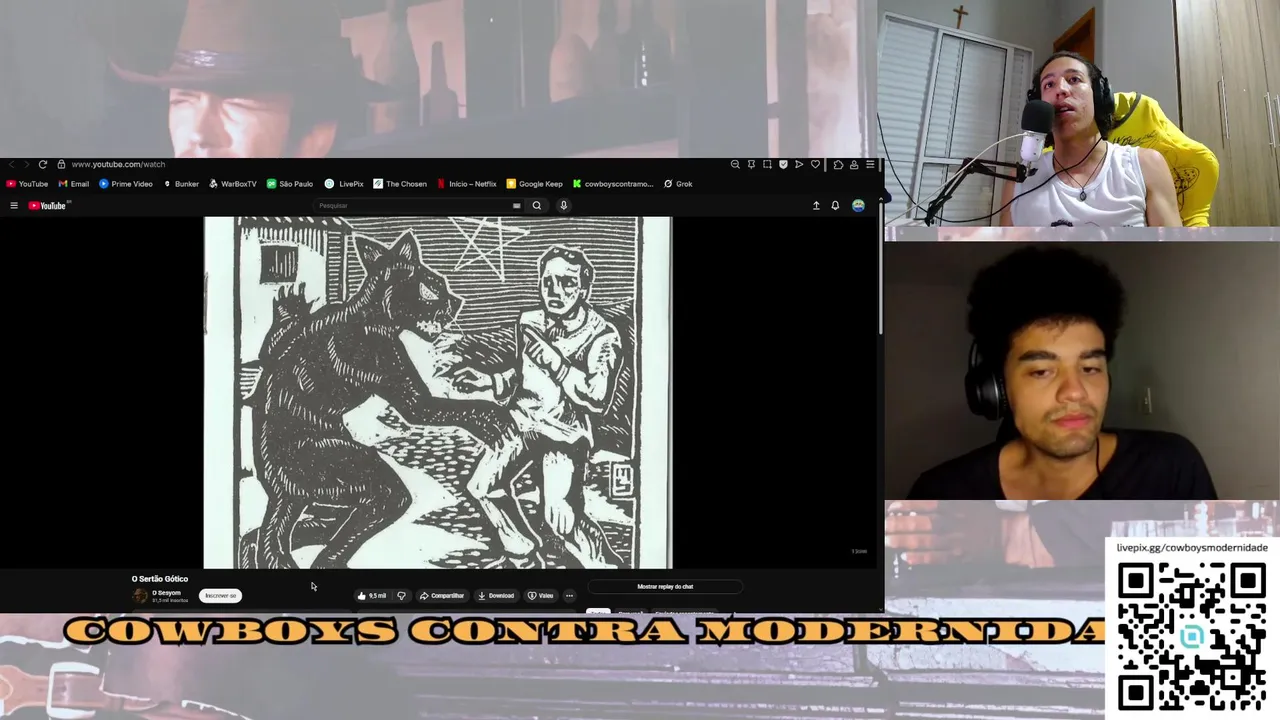The height and width of the screenshot is (720, 1280).
Task: Click the YouTube create upload icon
Action: [816, 206]
